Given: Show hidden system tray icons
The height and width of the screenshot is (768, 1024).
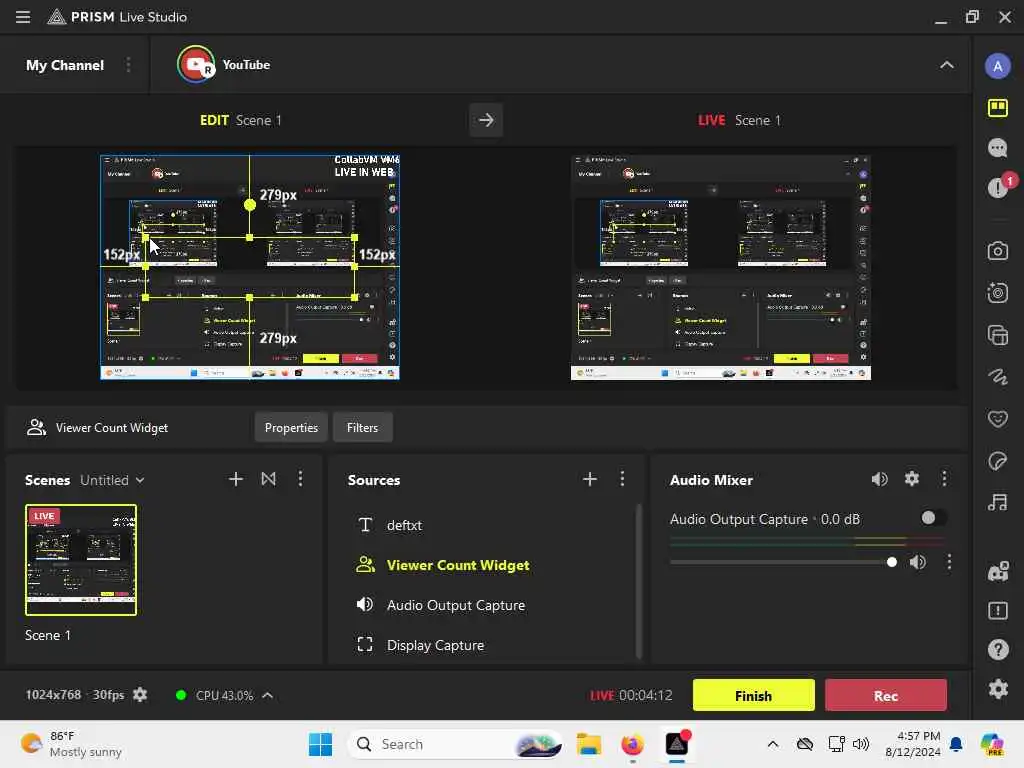Looking at the screenshot, I should (773, 744).
